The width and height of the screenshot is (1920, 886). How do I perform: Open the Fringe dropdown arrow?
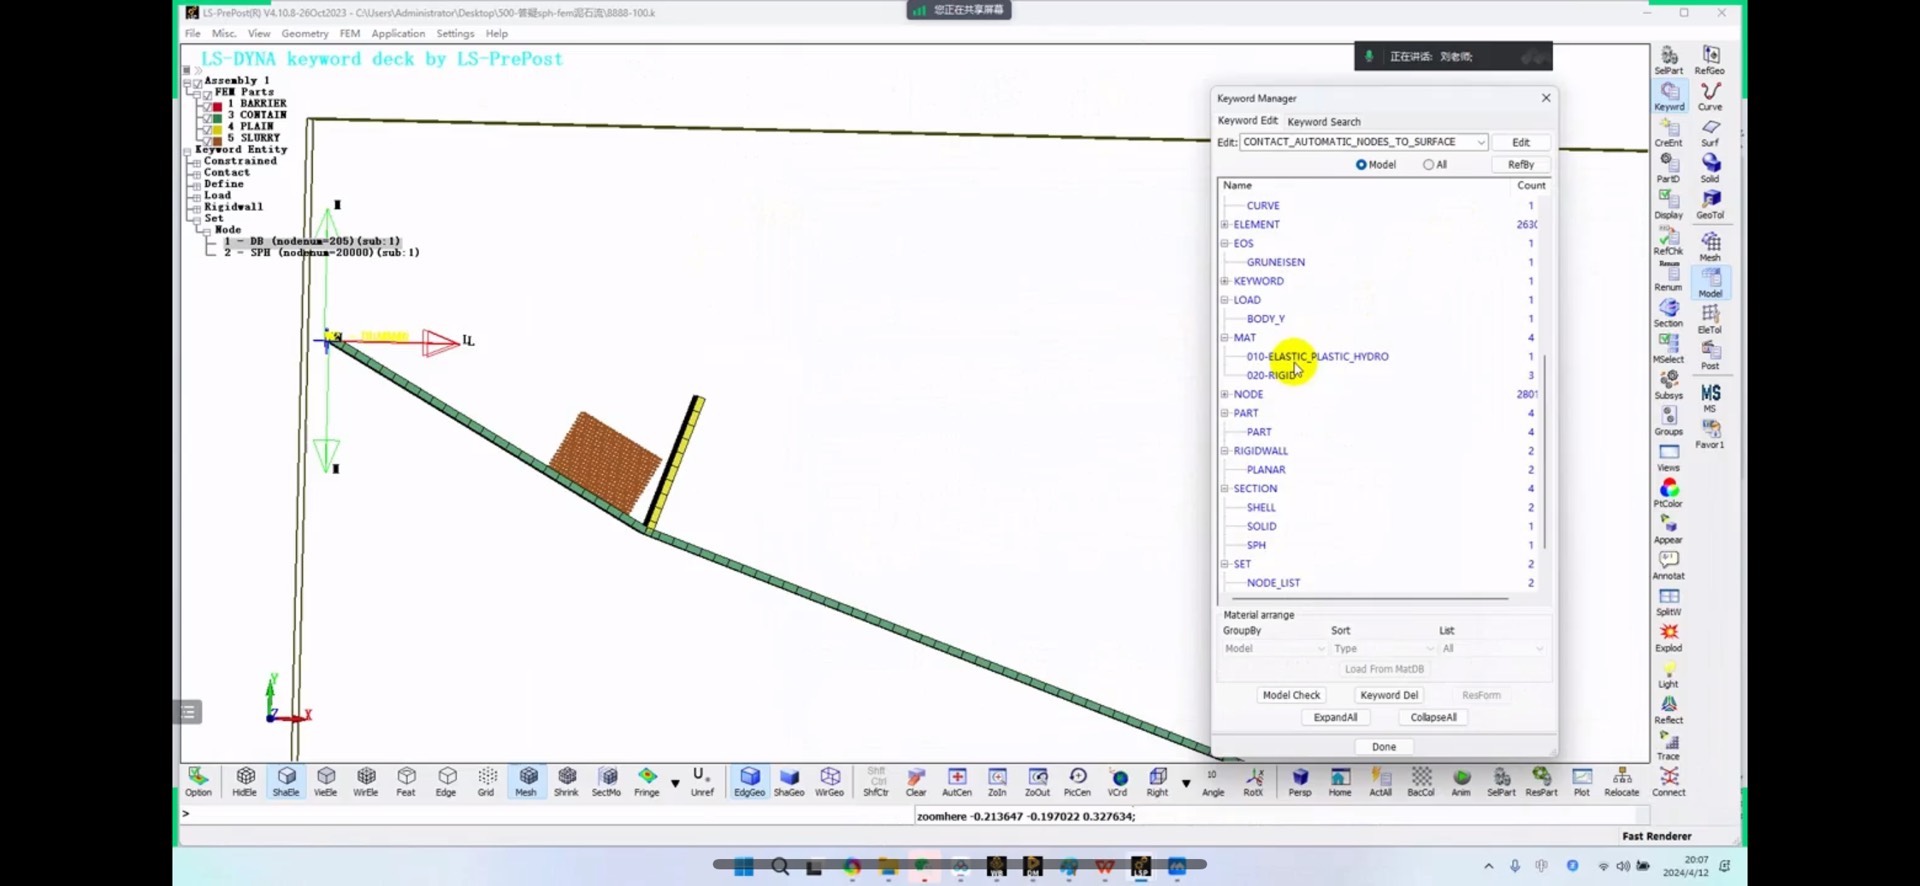675,783
